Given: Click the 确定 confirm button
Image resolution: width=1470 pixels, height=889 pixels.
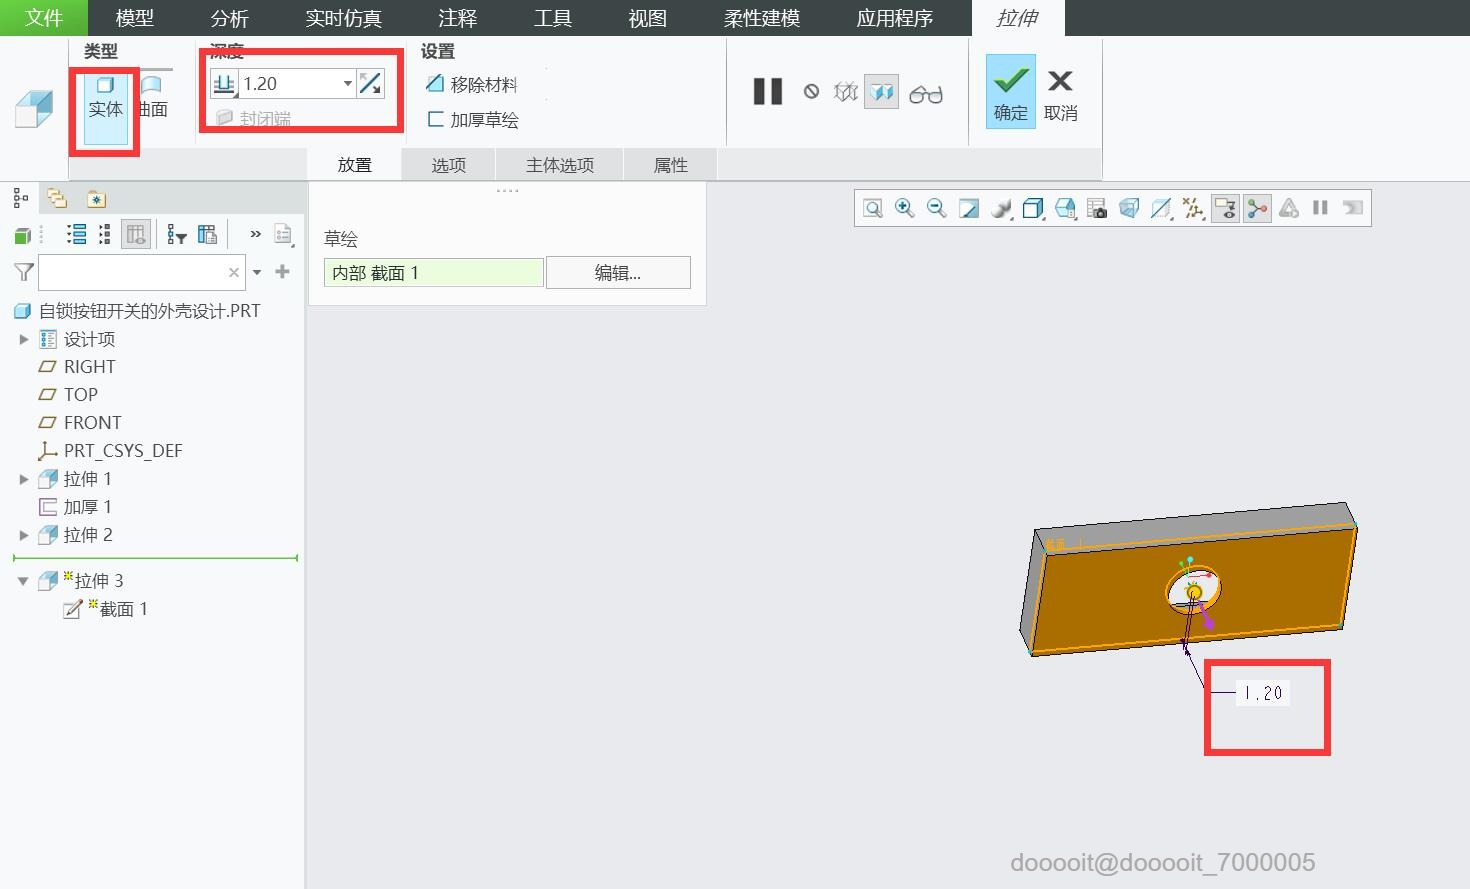Looking at the screenshot, I should point(1009,92).
